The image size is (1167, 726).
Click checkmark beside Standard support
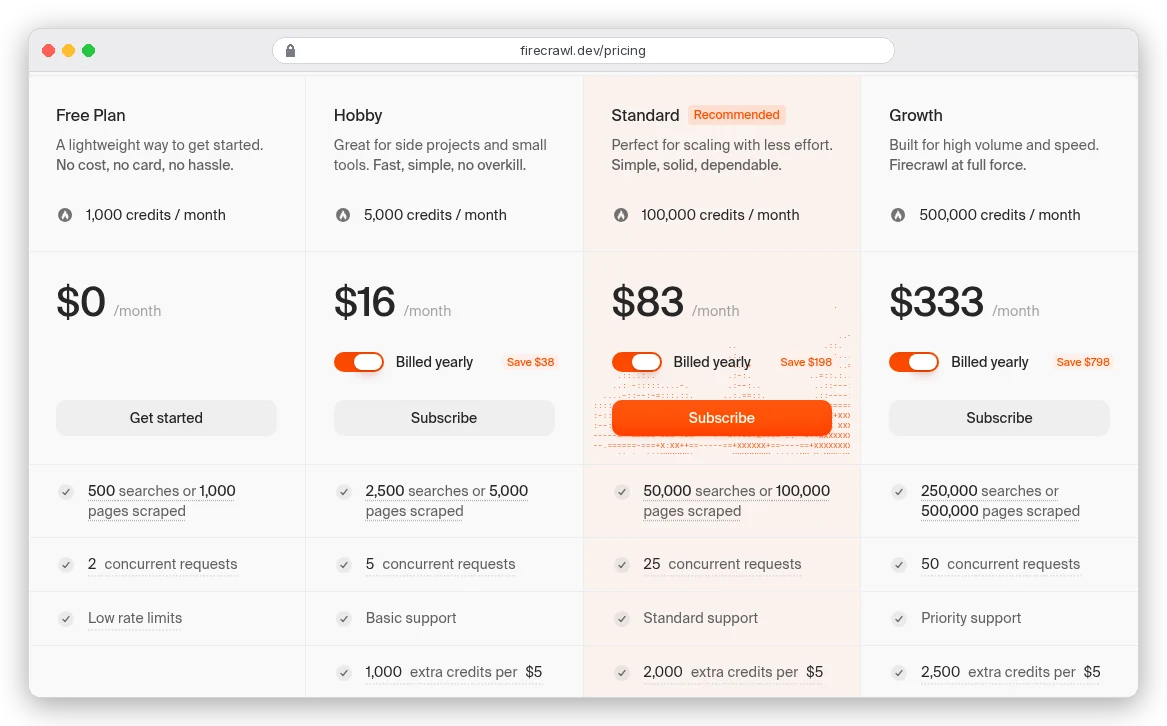pyautogui.click(x=621, y=619)
